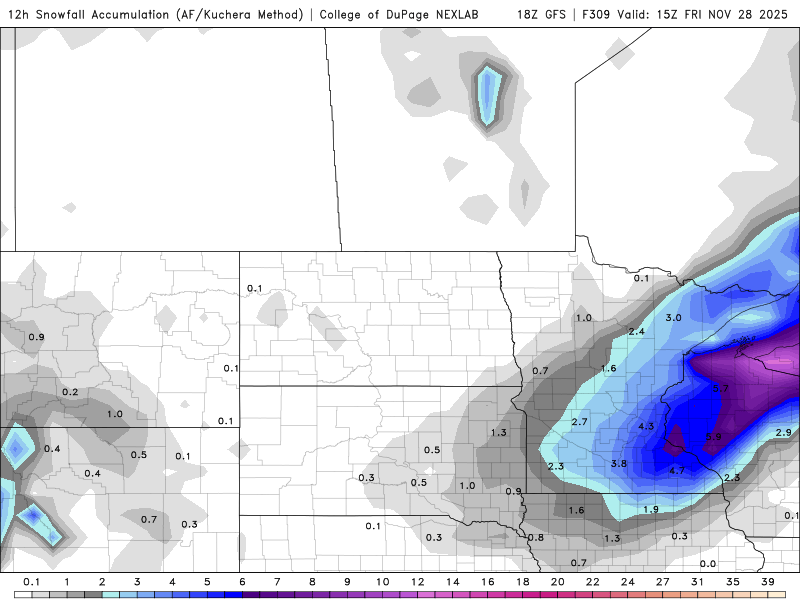This screenshot has width=800, height=600.
Task: Select the 5.9 snowfall value on the map
Action: pyautogui.click(x=713, y=437)
